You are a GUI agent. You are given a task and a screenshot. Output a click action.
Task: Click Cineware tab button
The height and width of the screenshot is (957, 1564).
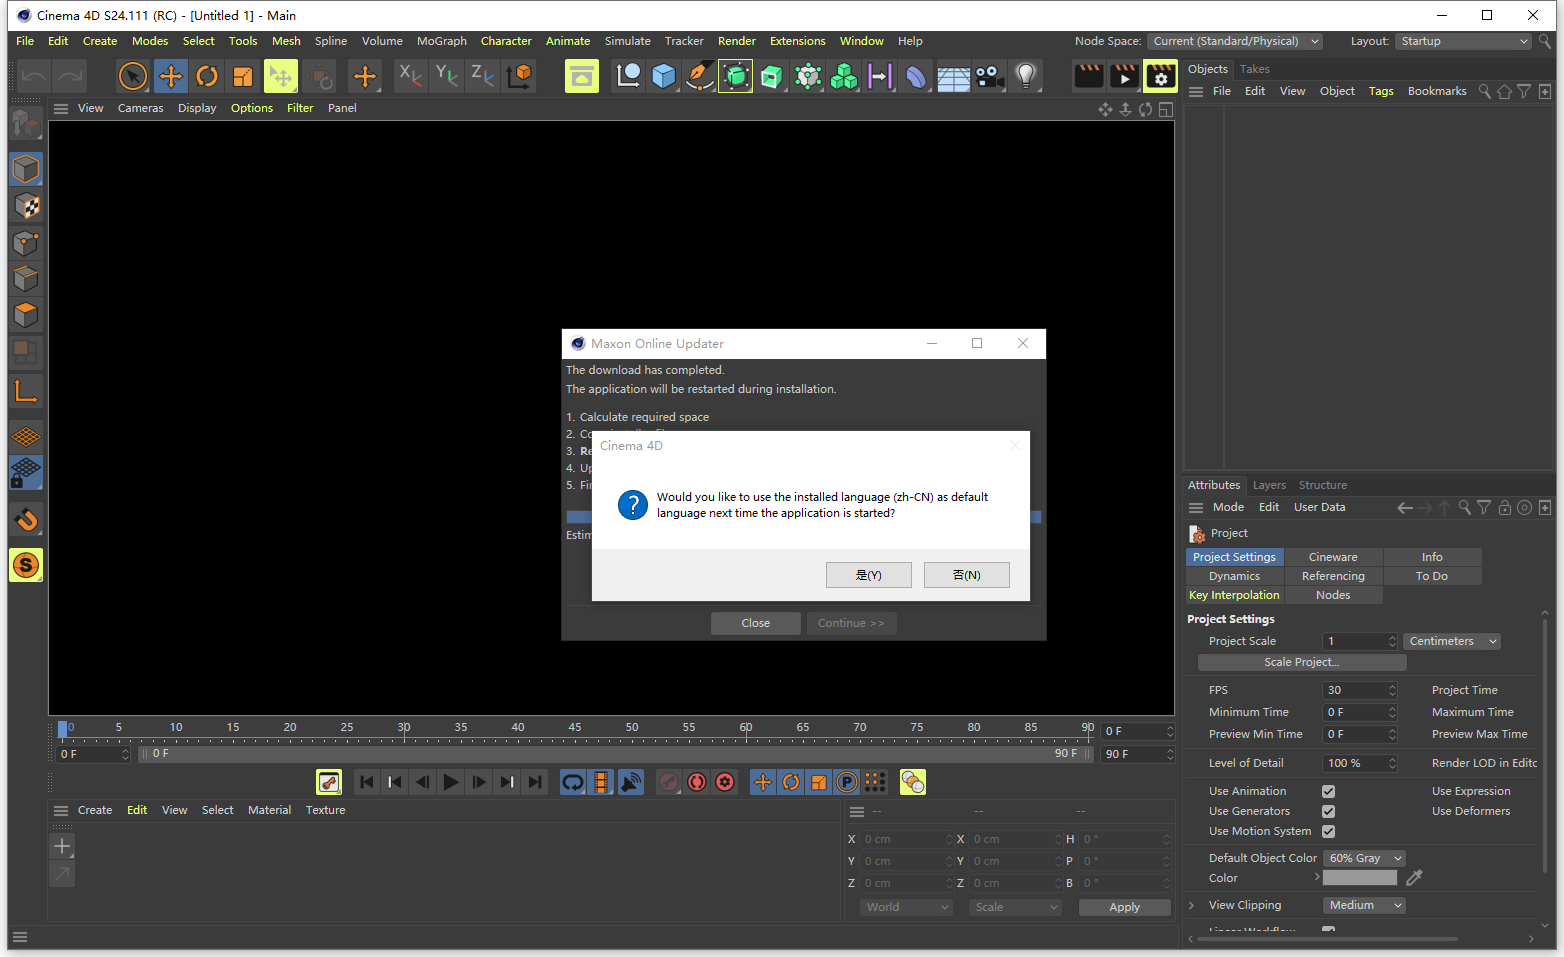coord(1333,557)
